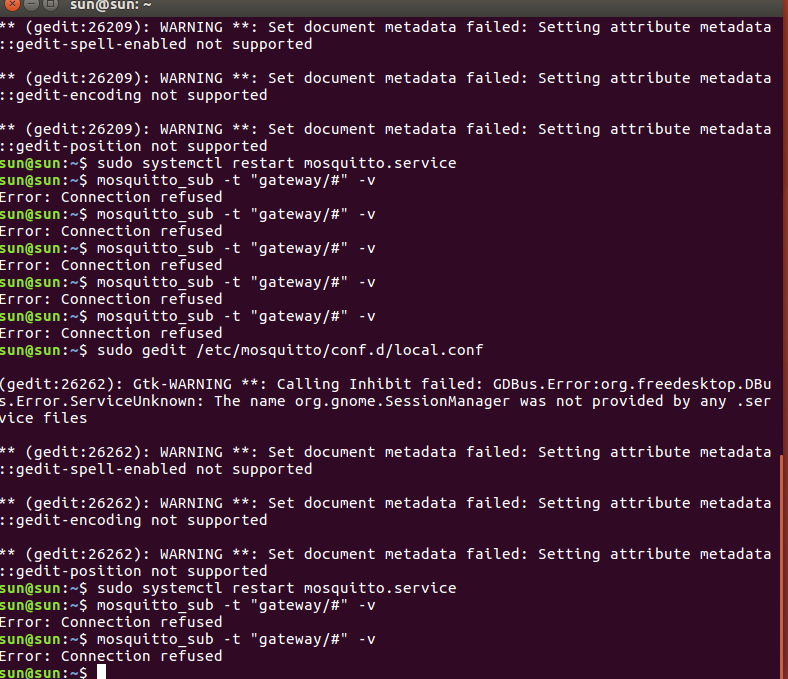Click the "sudo gedit /etc/mosquitto/conf.d/local.conf" command
The height and width of the screenshot is (679, 788).
tap(290, 350)
